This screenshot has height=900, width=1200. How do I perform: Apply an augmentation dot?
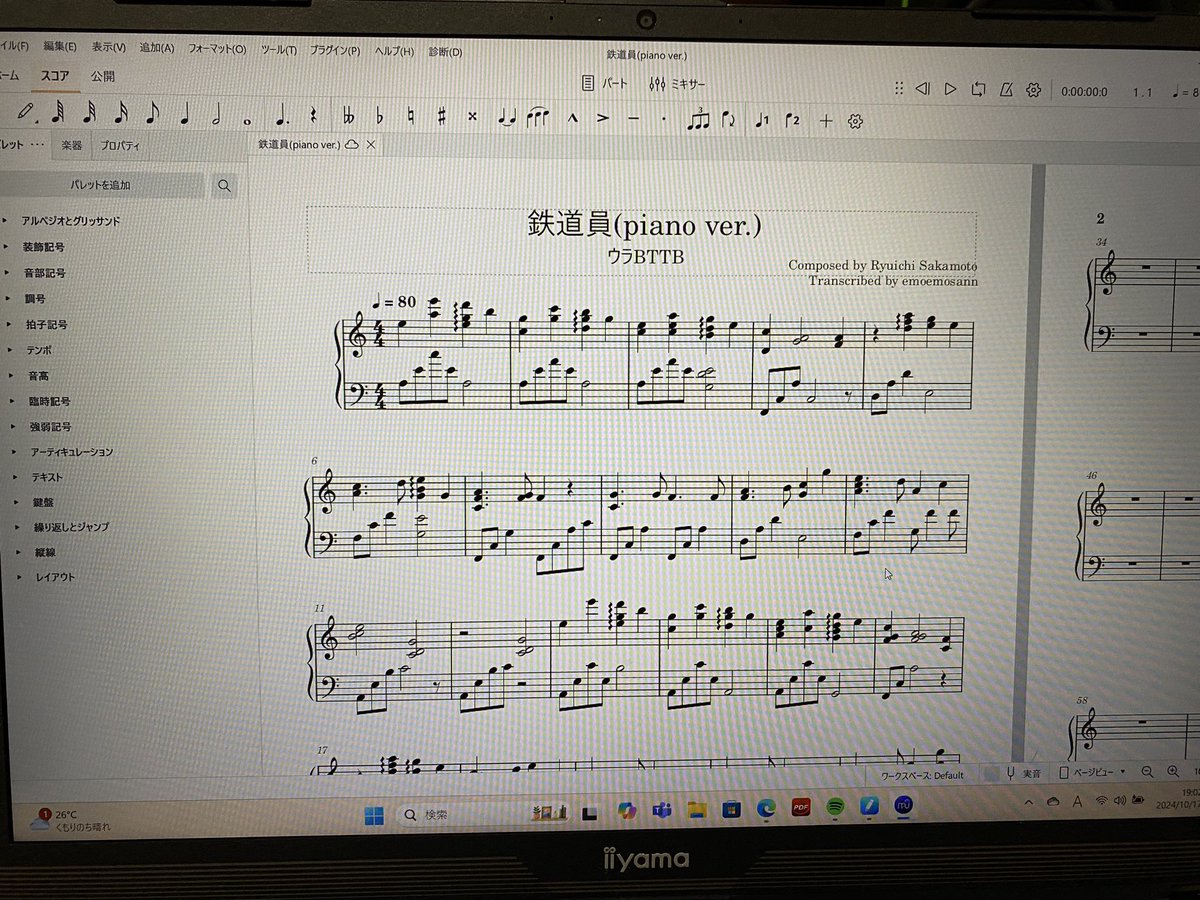click(280, 119)
